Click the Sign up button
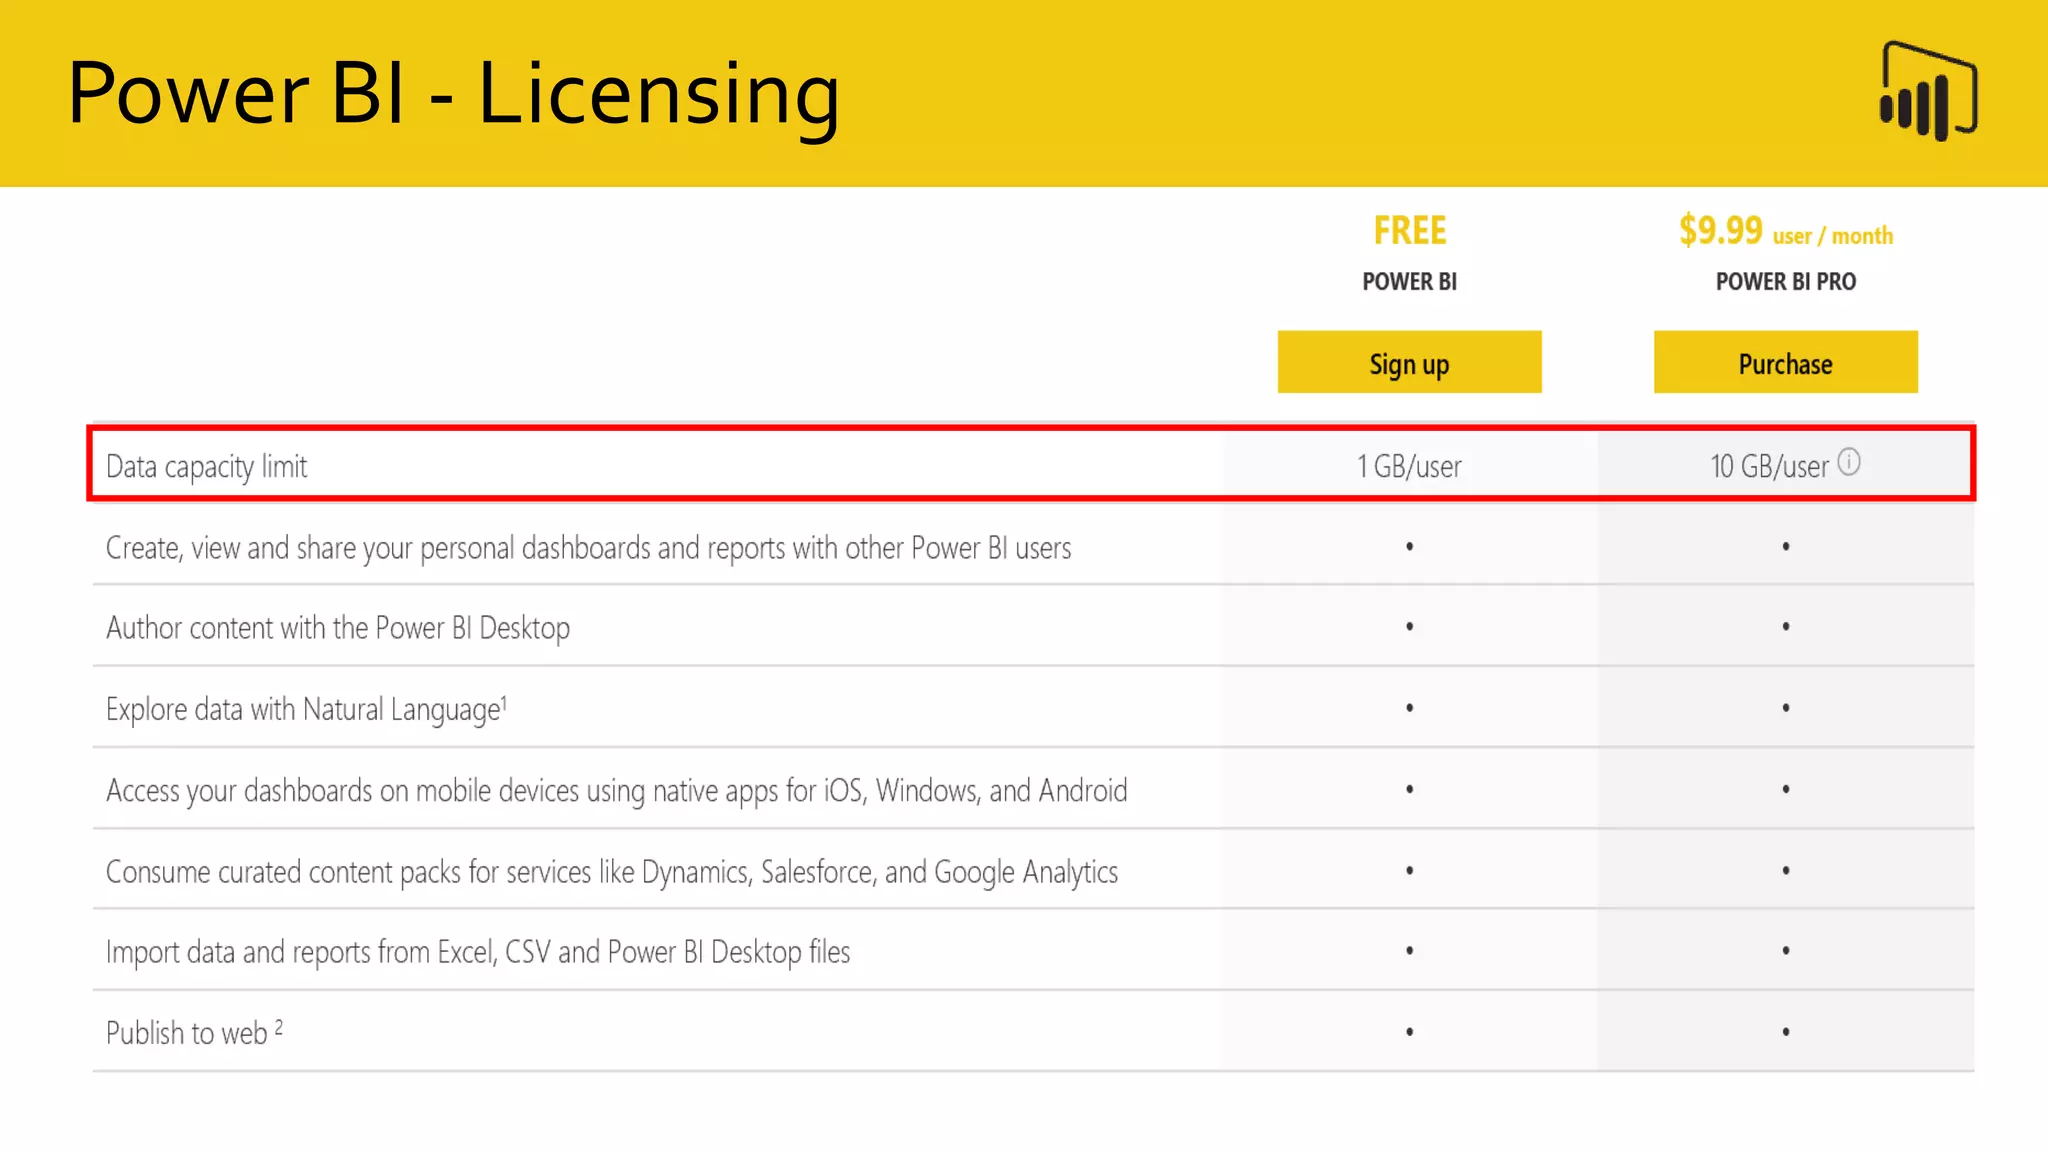The width and height of the screenshot is (2048, 1152). [x=1409, y=362]
